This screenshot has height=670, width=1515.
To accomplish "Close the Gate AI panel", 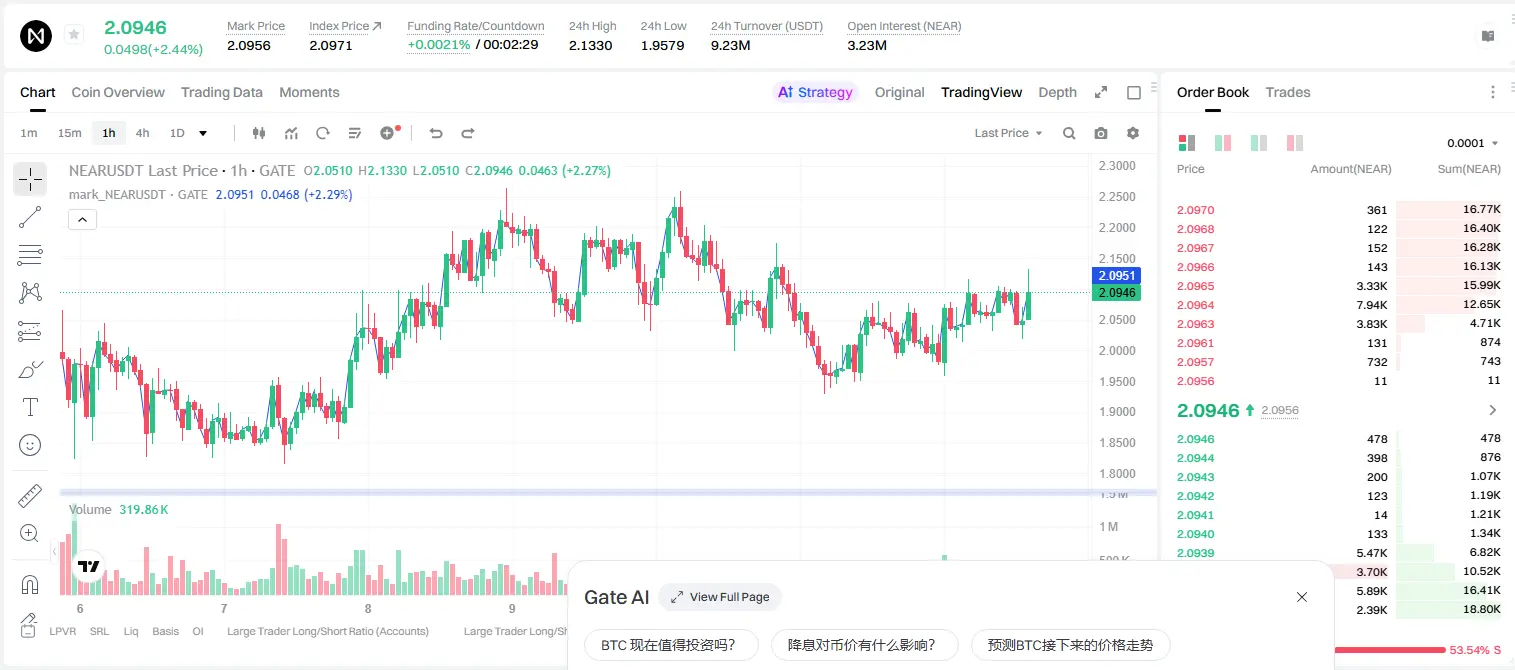I will [x=1302, y=597].
